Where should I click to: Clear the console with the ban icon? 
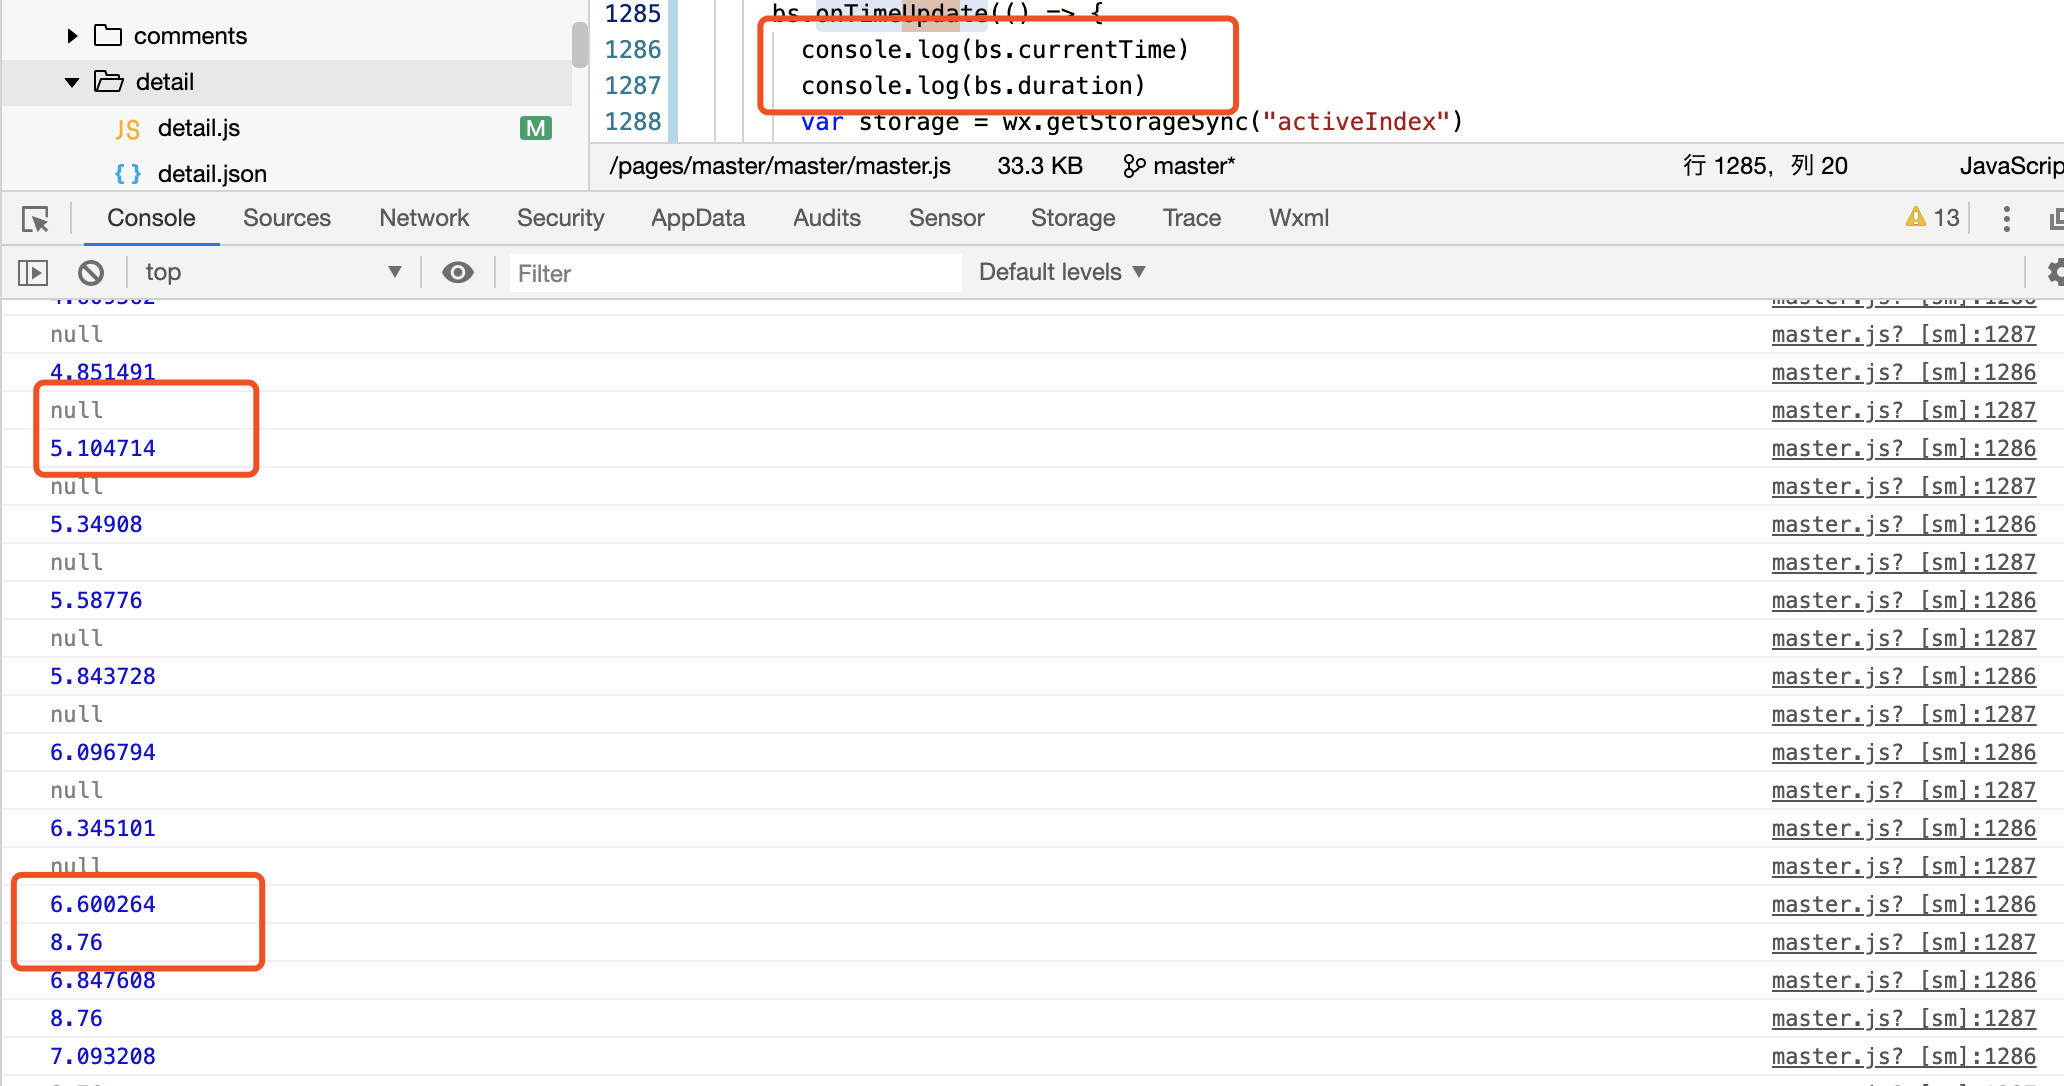(x=91, y=272)
